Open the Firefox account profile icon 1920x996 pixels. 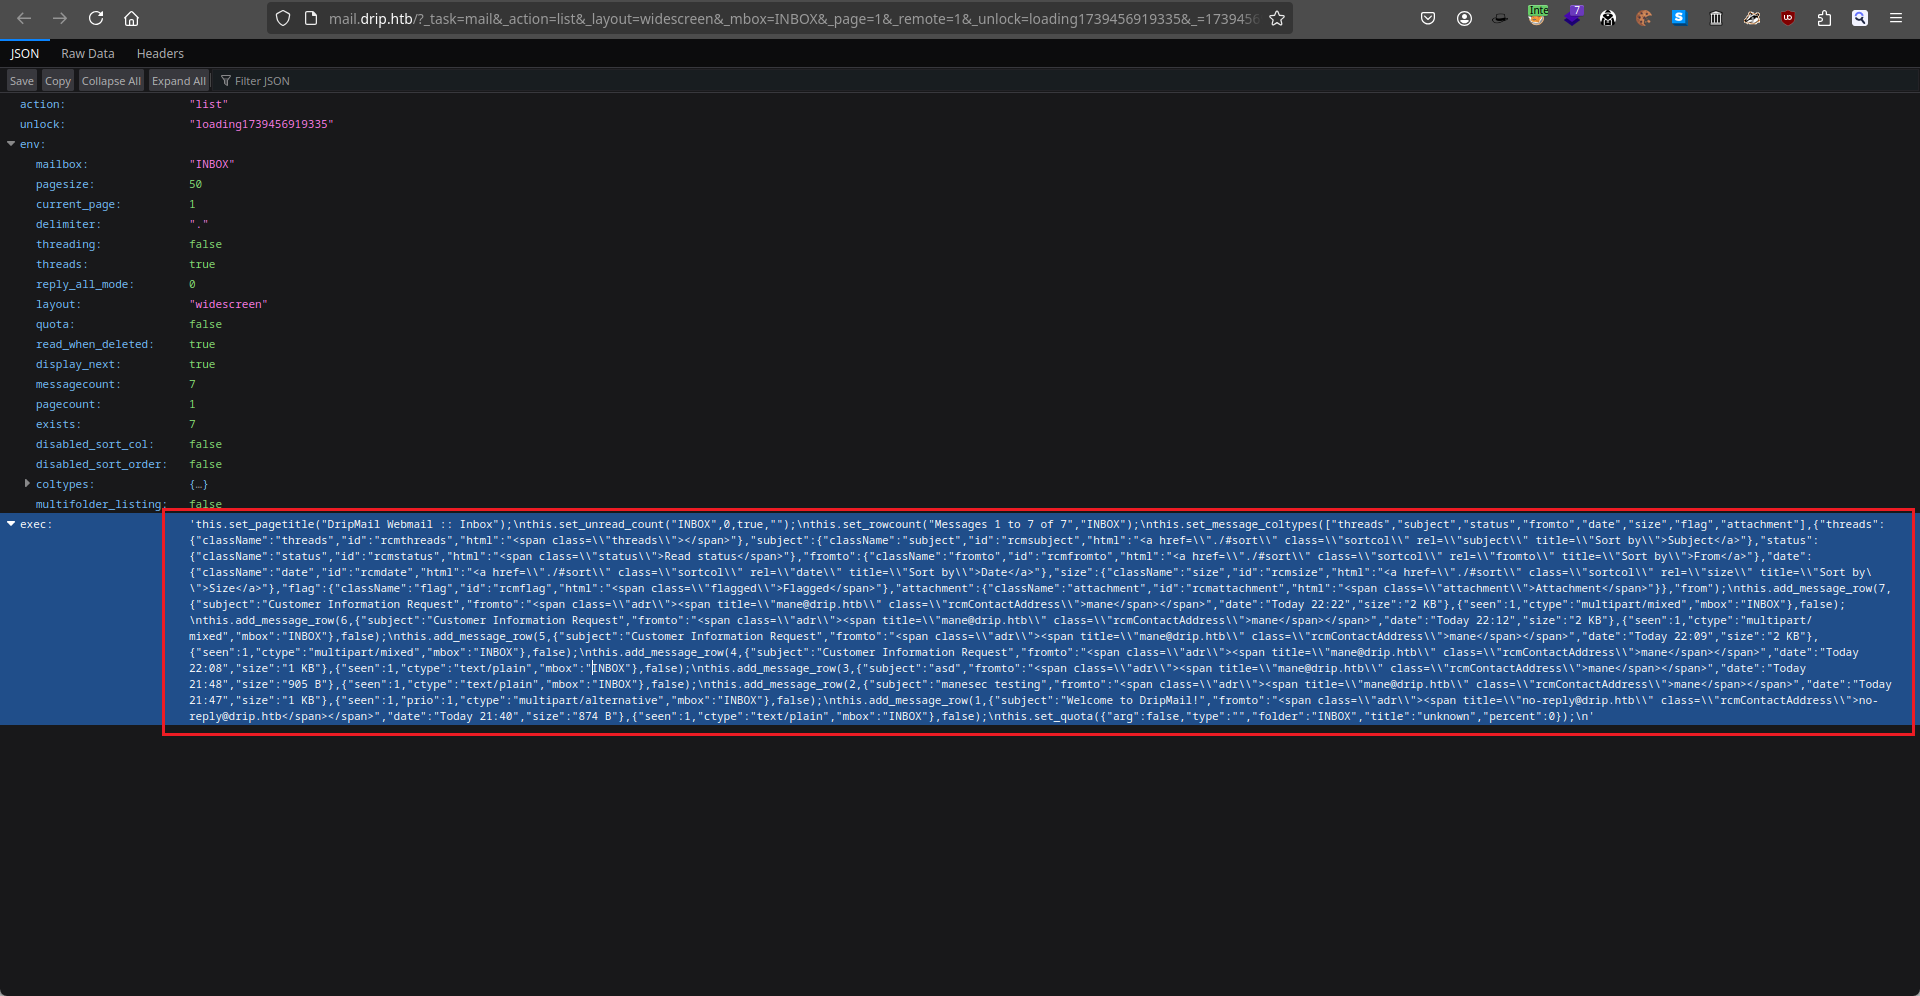[1464, 18]
